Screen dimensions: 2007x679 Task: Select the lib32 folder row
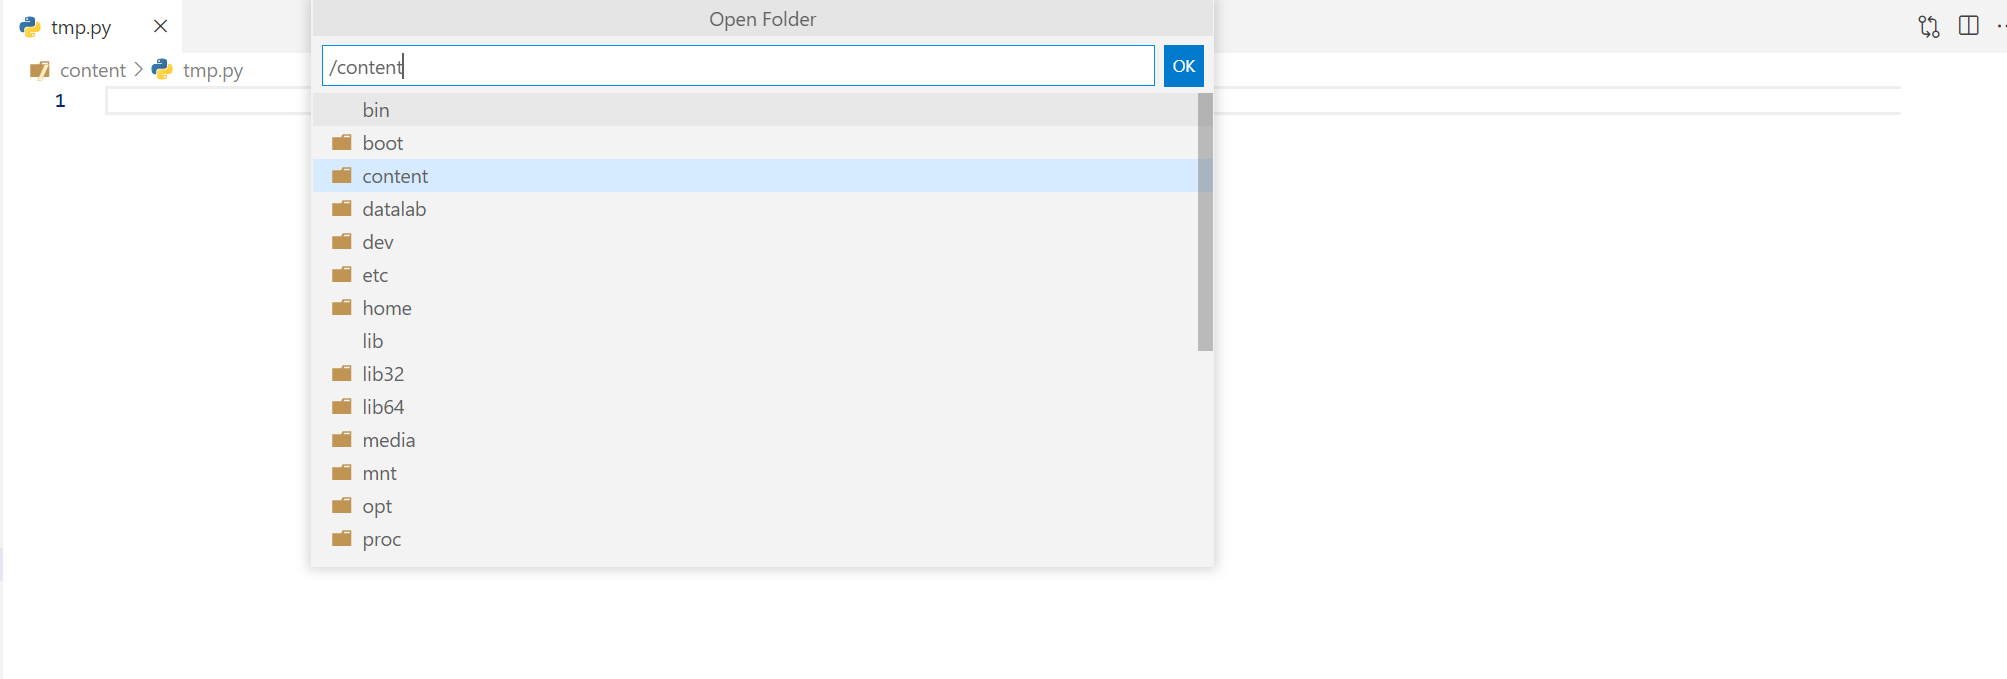click(x=755, y=374)
